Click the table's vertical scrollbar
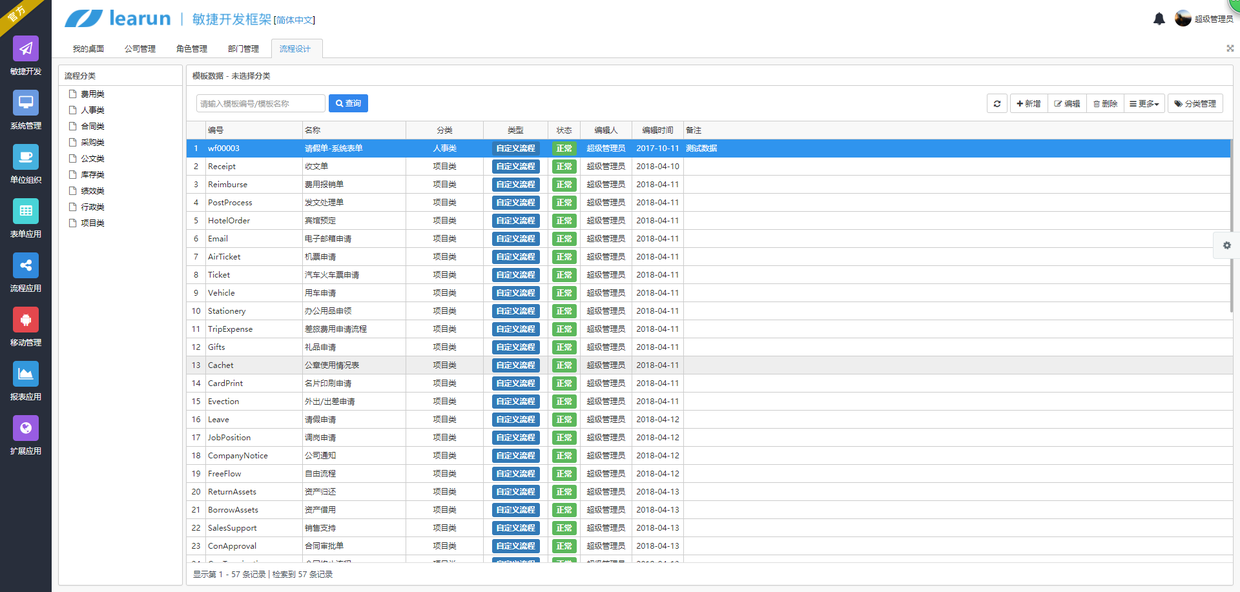Viewport: 1240px width, 592px height. 1231,225
